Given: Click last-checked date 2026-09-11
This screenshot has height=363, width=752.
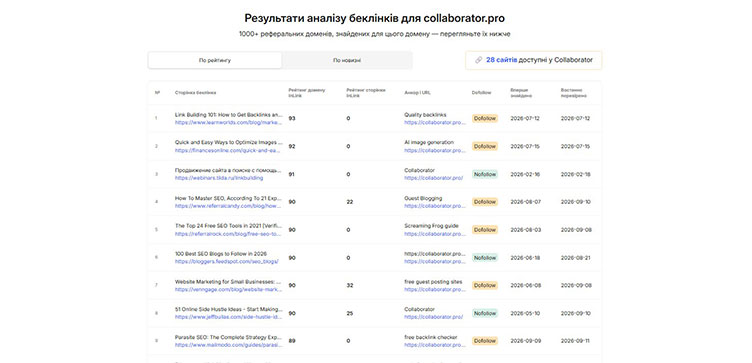Looking at the screenshot, I should (x=576, y=341).
